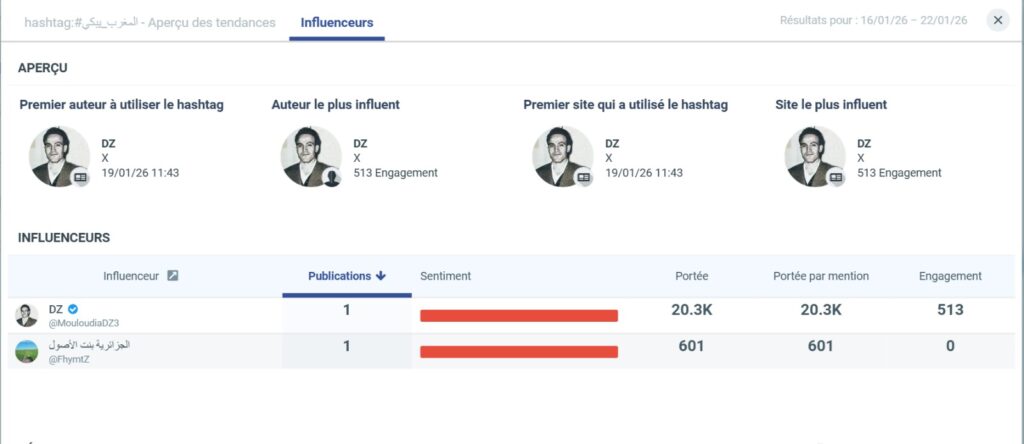
Task: Select the Influenceurs tab
Action: [x=337, y=22]
